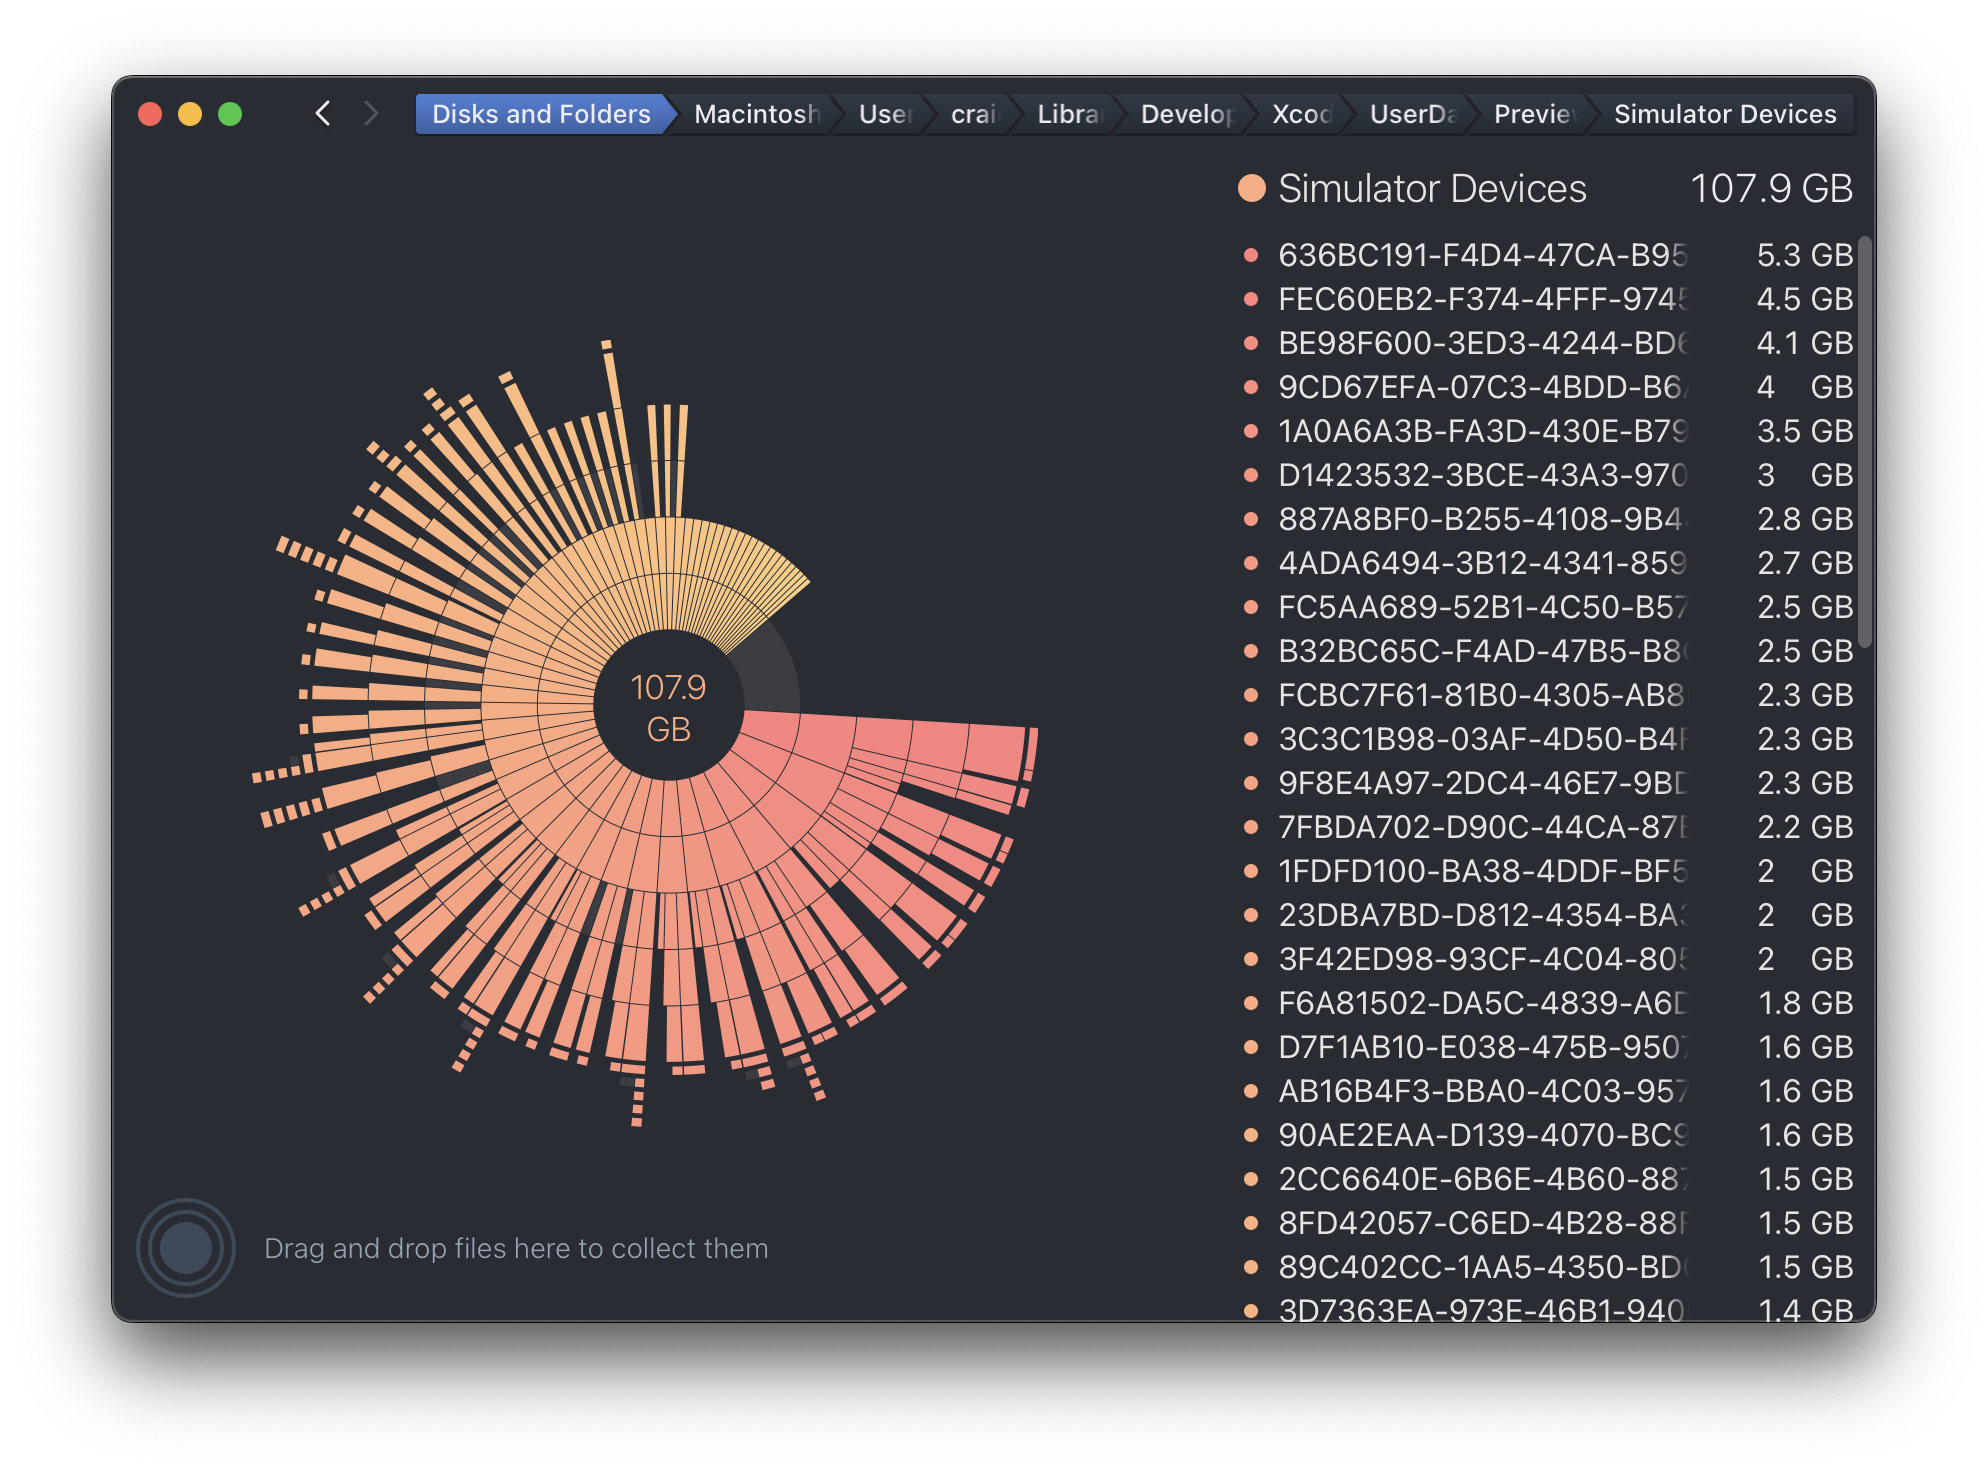The width and height of the screenshot is (1988, 1470).
Task: Select 1A0A6A3B-FA3D-430E folder row
Action: click(1481, 431)
